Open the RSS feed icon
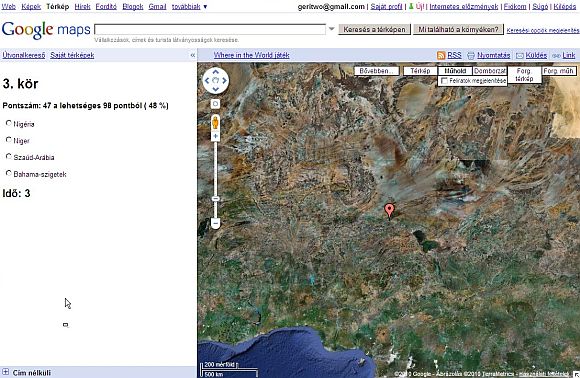The height and width of the screenshot is (378, 580). [x=441, y=55]
